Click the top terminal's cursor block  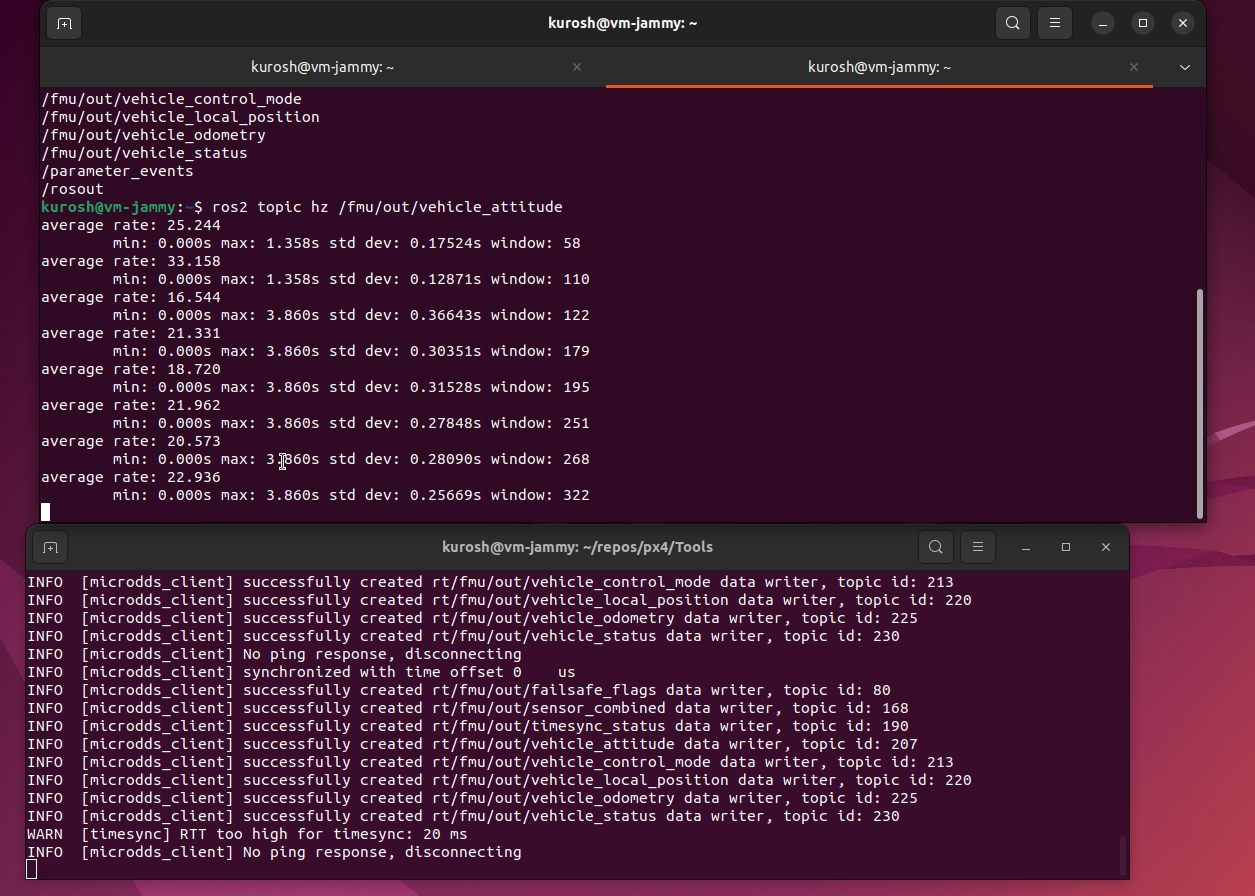45,513
